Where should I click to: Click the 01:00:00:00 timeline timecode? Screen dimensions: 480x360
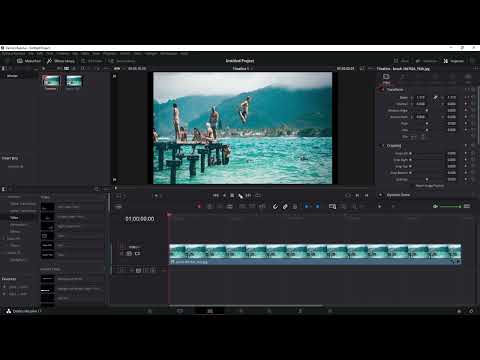(x=140, y=219)
